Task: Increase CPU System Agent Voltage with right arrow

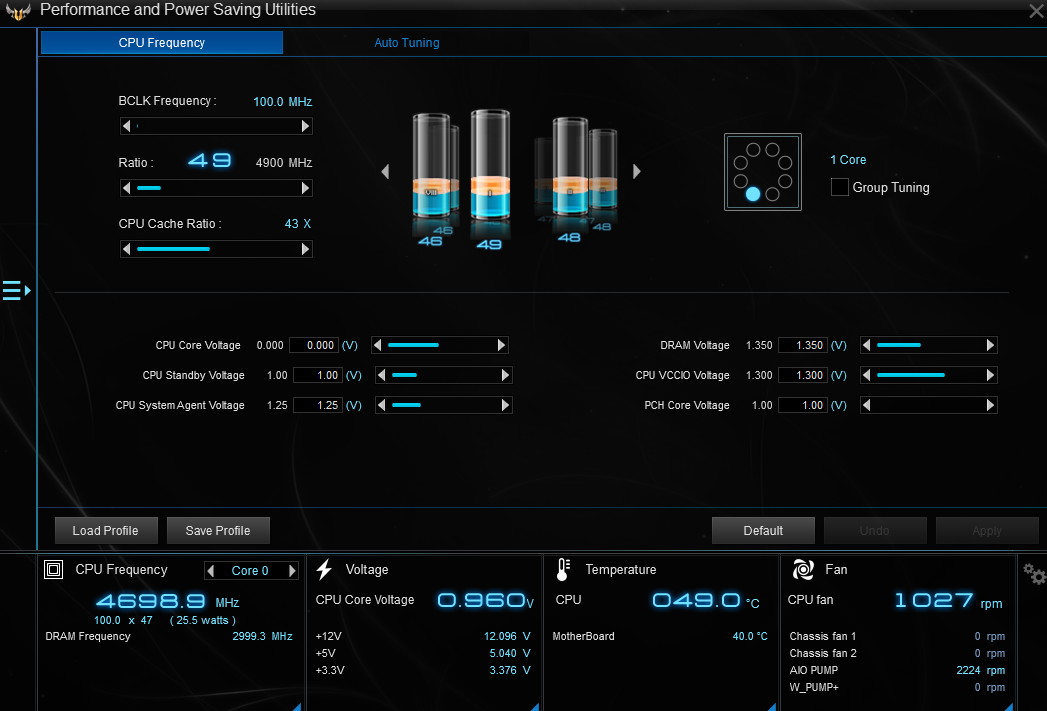Action: point(505,405)
